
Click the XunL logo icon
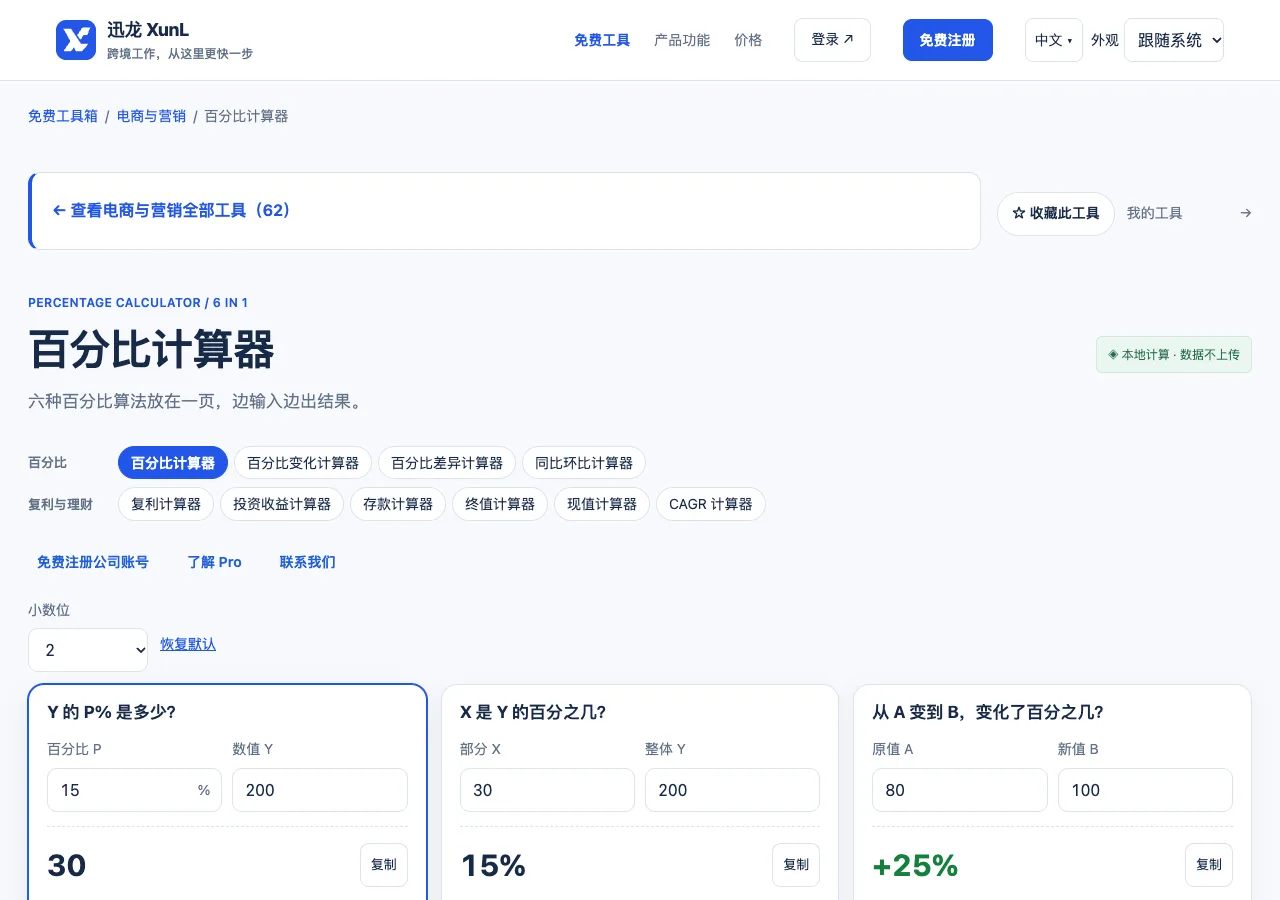76,40
